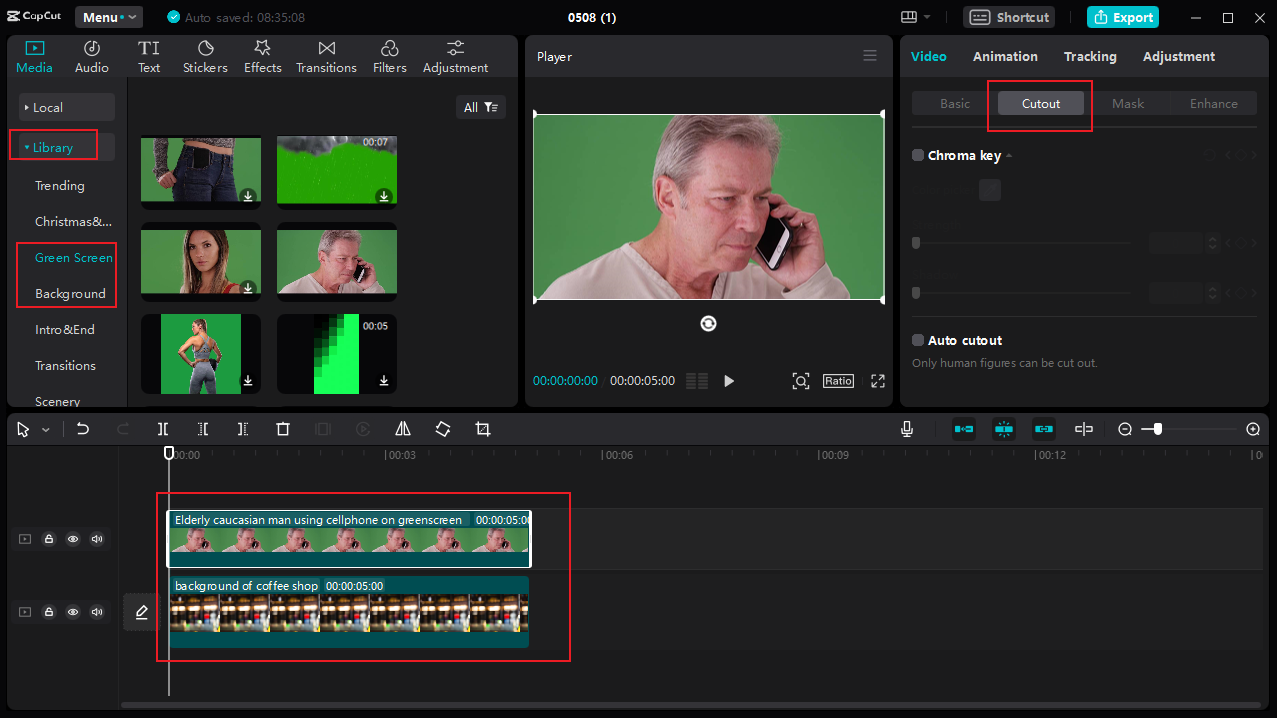Select the Trending category
This screenshot has width=1277, height=718.
point(60,186)
